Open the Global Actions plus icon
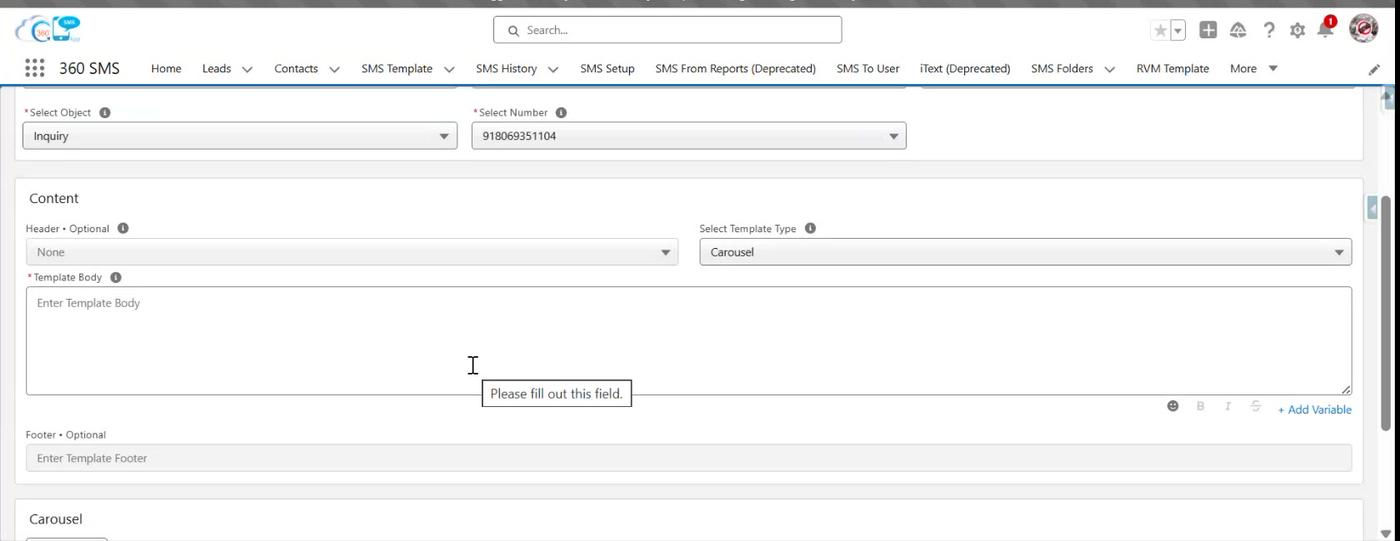This screenshot has width=1400, height=541. [1208, 30]
